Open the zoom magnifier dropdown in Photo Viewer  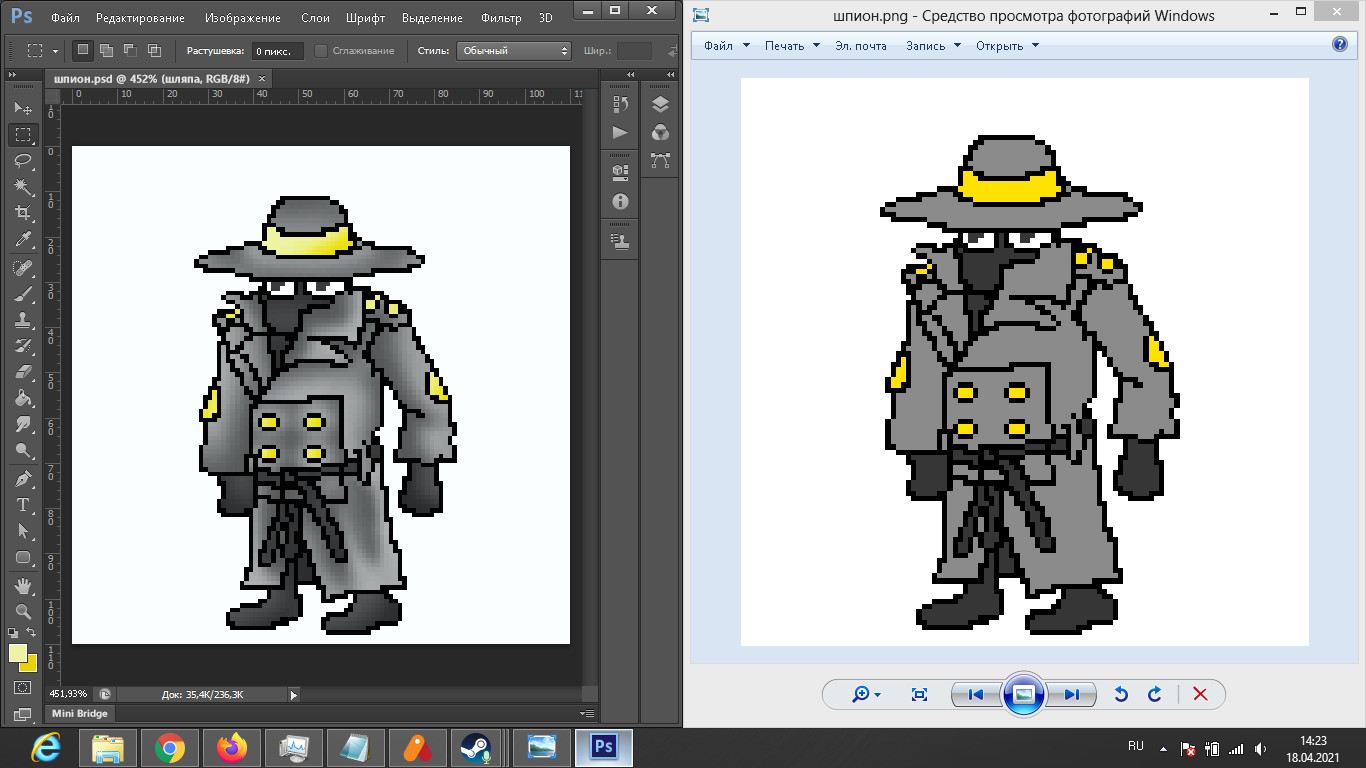click(866, 694)
